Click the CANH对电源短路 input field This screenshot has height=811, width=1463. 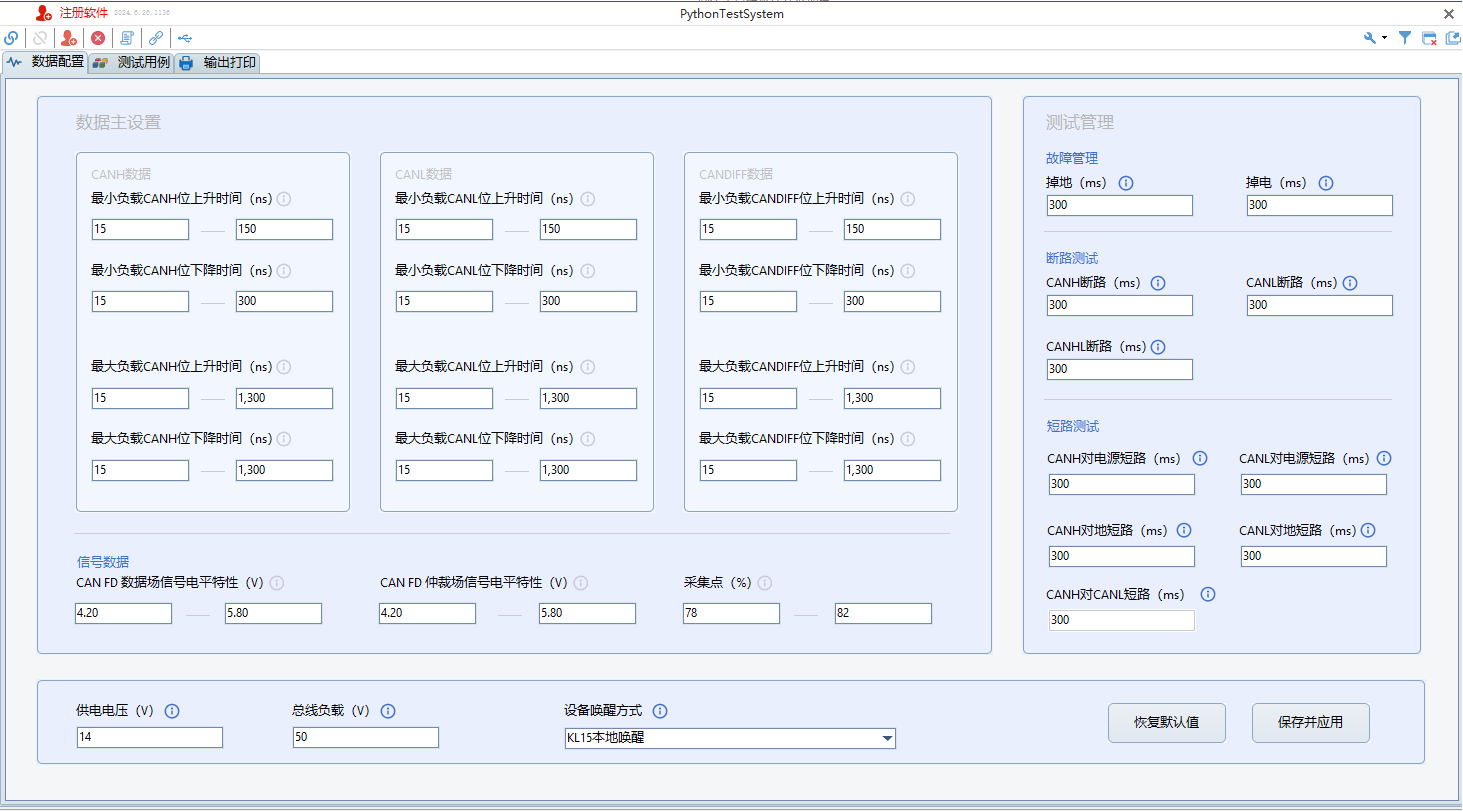pos(1122,484)
